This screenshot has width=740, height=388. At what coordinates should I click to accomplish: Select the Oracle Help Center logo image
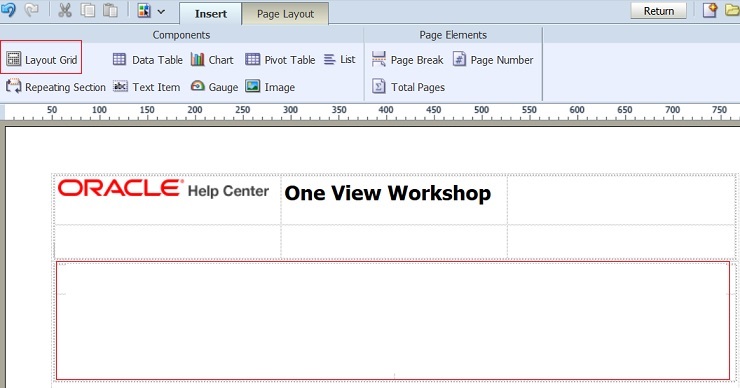click(x=163, y=189)
